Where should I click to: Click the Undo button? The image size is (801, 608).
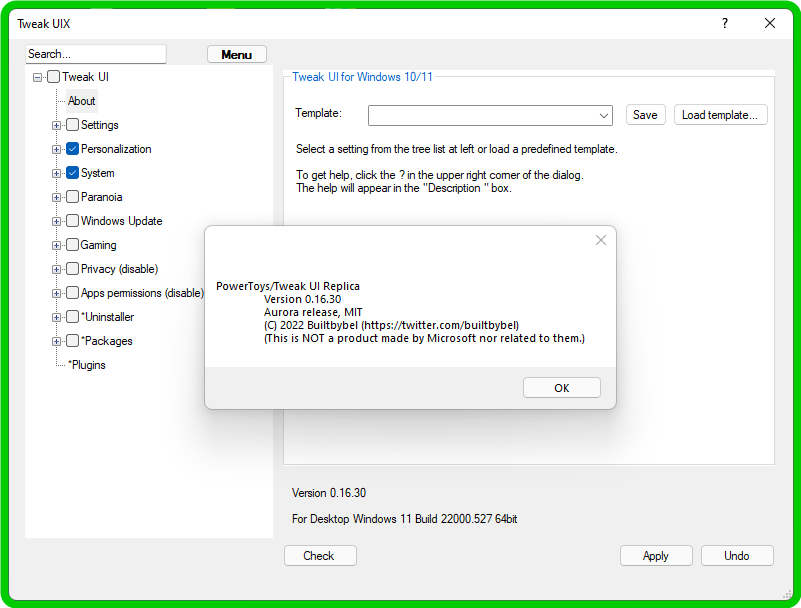click(x=737, y=556)
